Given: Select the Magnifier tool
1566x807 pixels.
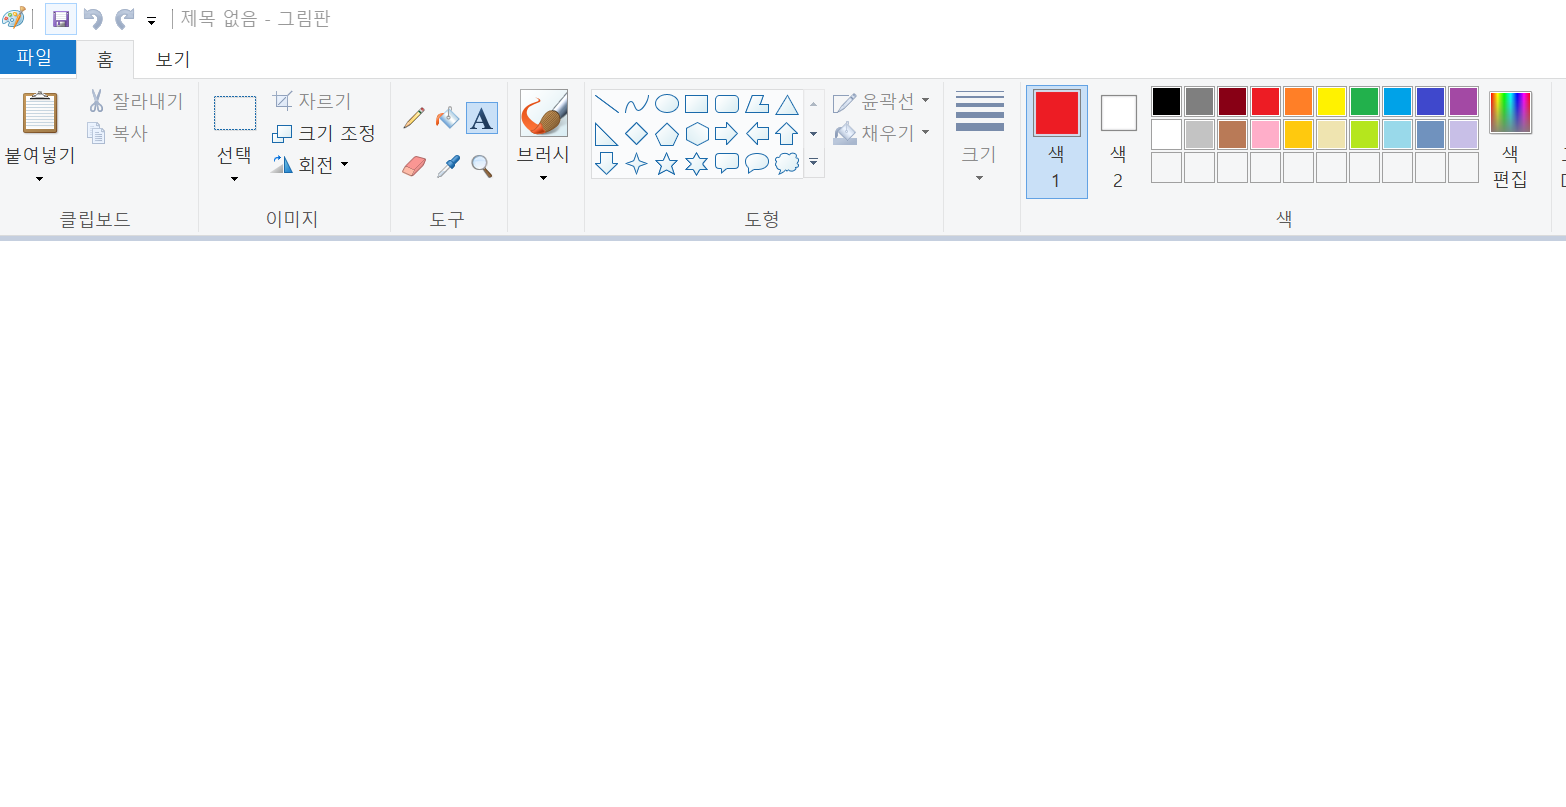Looking at the screenshot, I should [481, 166].
